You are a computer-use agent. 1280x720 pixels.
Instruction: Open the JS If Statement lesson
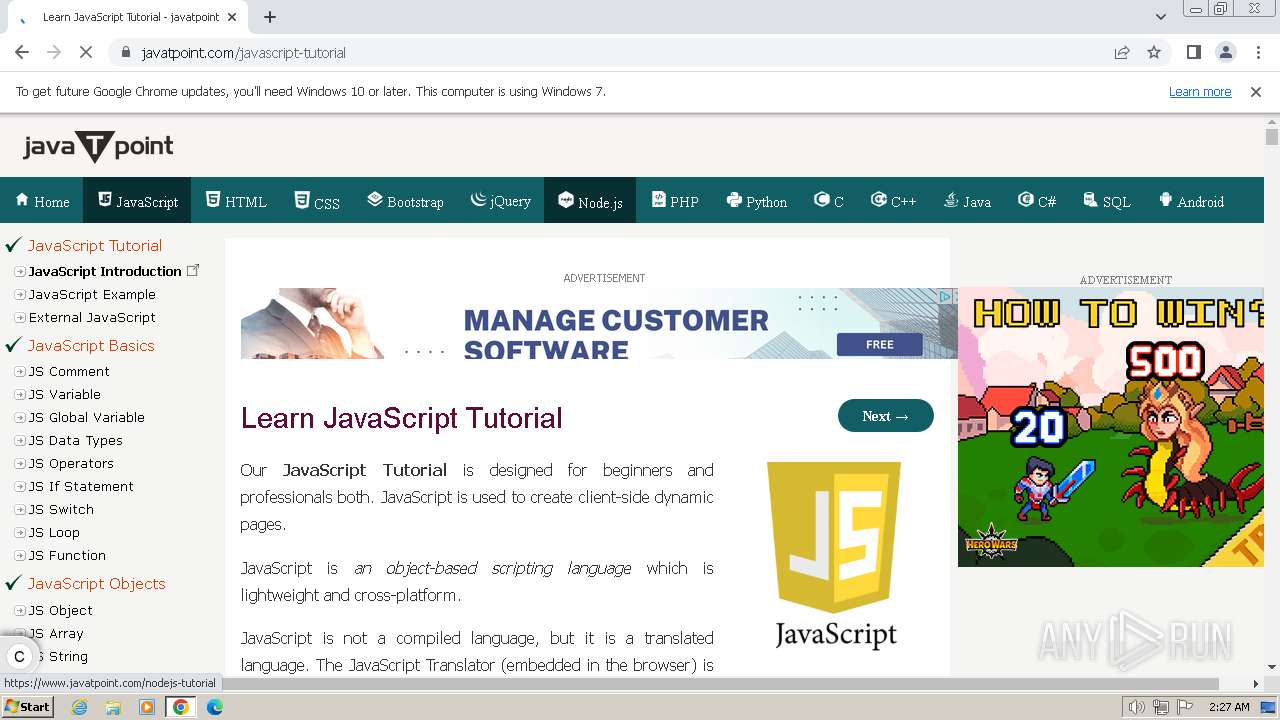(x=81, y=486)
